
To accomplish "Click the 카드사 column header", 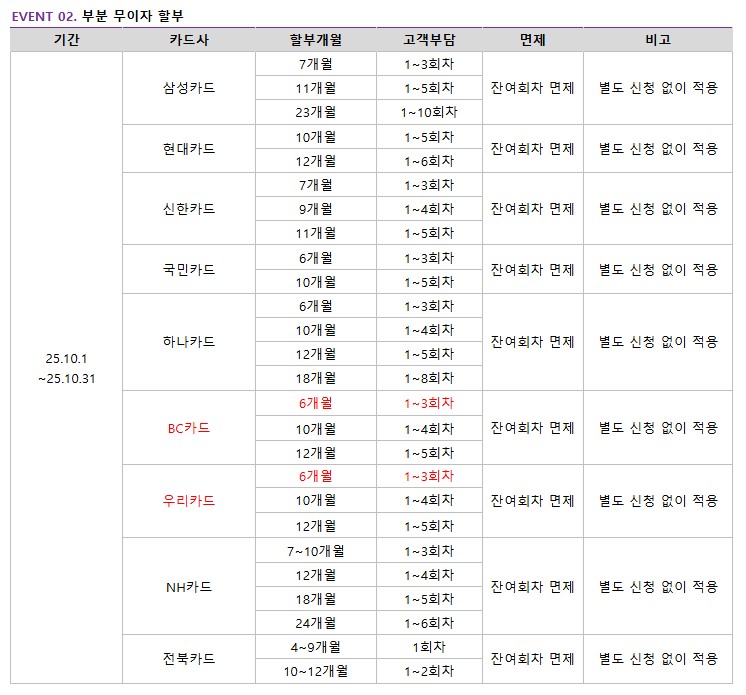I will pyautogui.click(x=189, y=40).
